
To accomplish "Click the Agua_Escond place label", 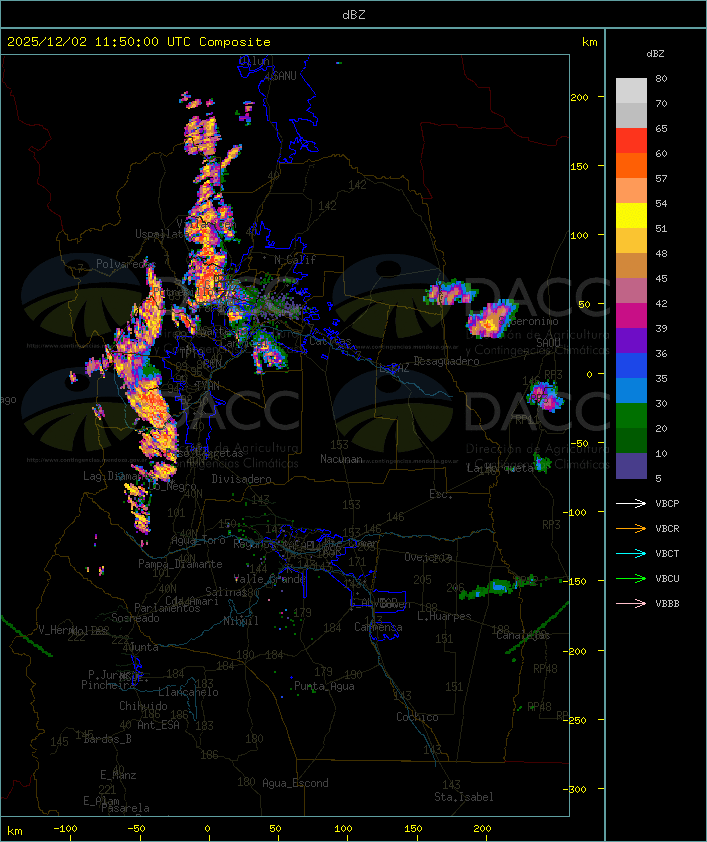I will (x=295, y=783).
